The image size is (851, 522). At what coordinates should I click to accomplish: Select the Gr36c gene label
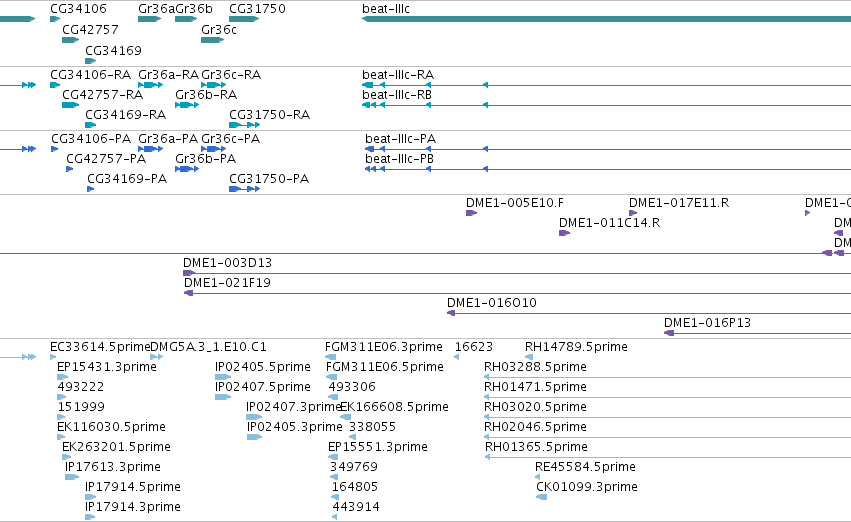(219, 30)
